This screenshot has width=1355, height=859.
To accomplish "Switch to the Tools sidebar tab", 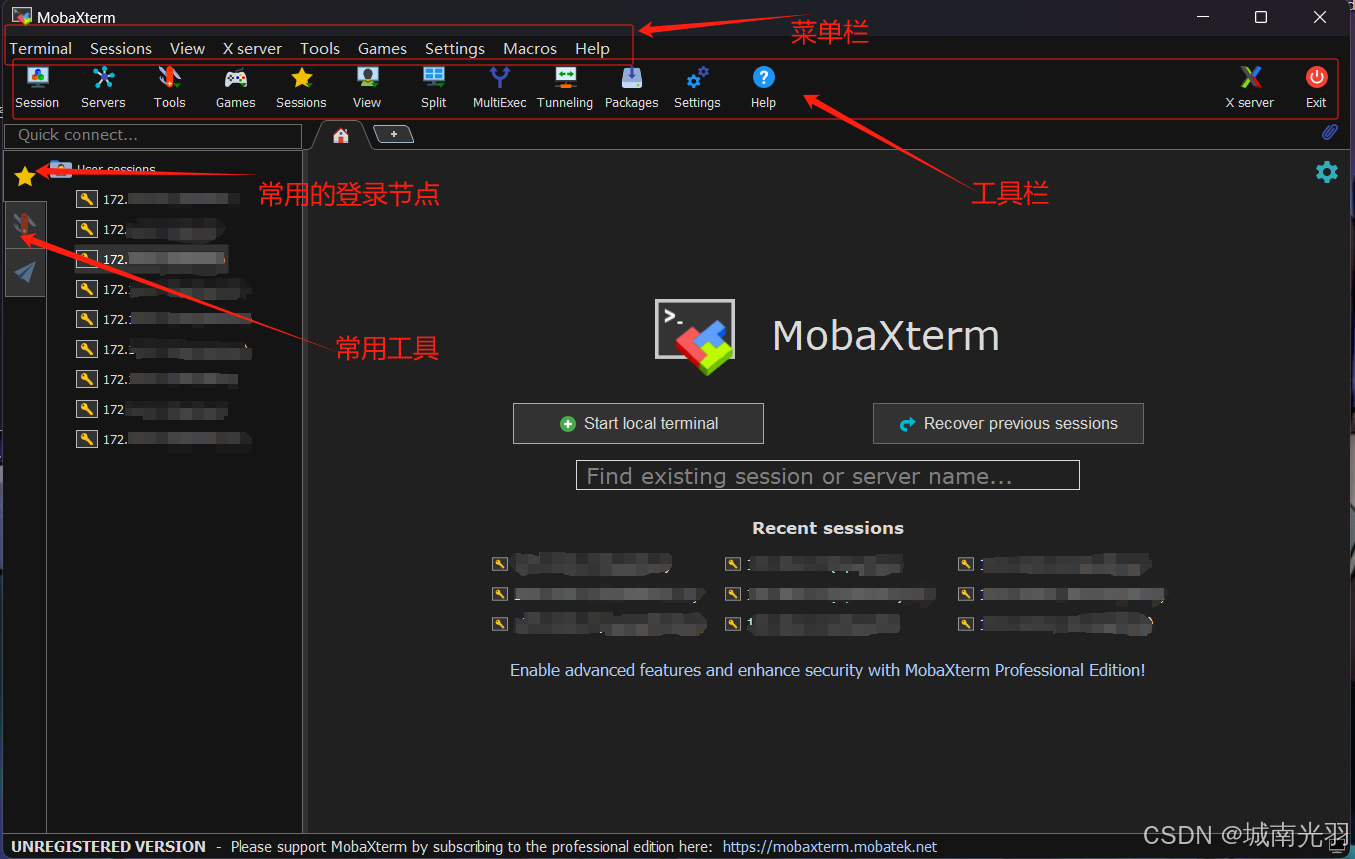I will point(25,225).
